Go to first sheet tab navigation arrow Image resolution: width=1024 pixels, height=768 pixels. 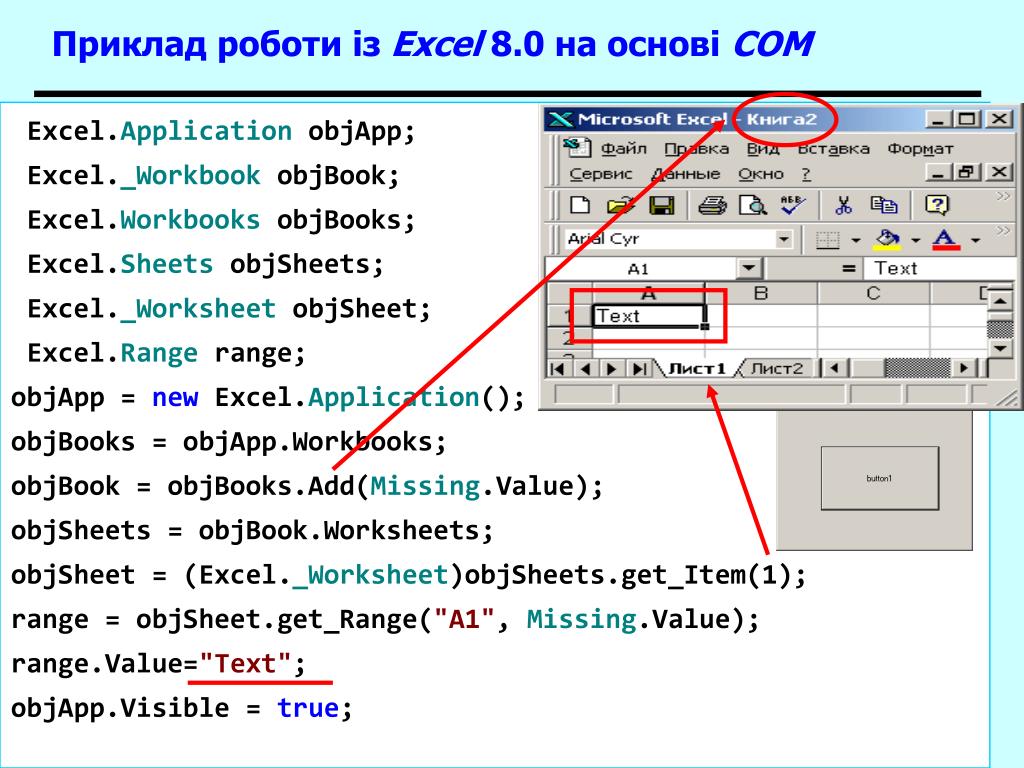(x=558, y=369)
